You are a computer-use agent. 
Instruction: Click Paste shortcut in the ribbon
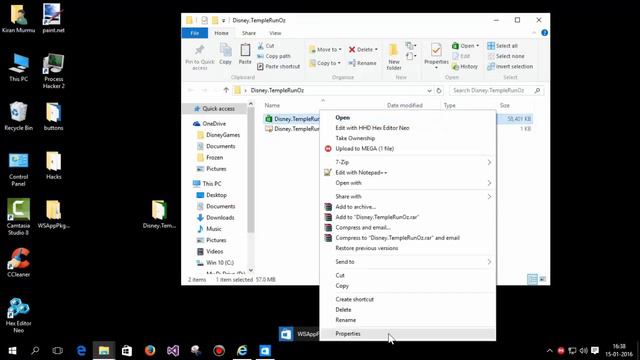[x=278, y=66]
